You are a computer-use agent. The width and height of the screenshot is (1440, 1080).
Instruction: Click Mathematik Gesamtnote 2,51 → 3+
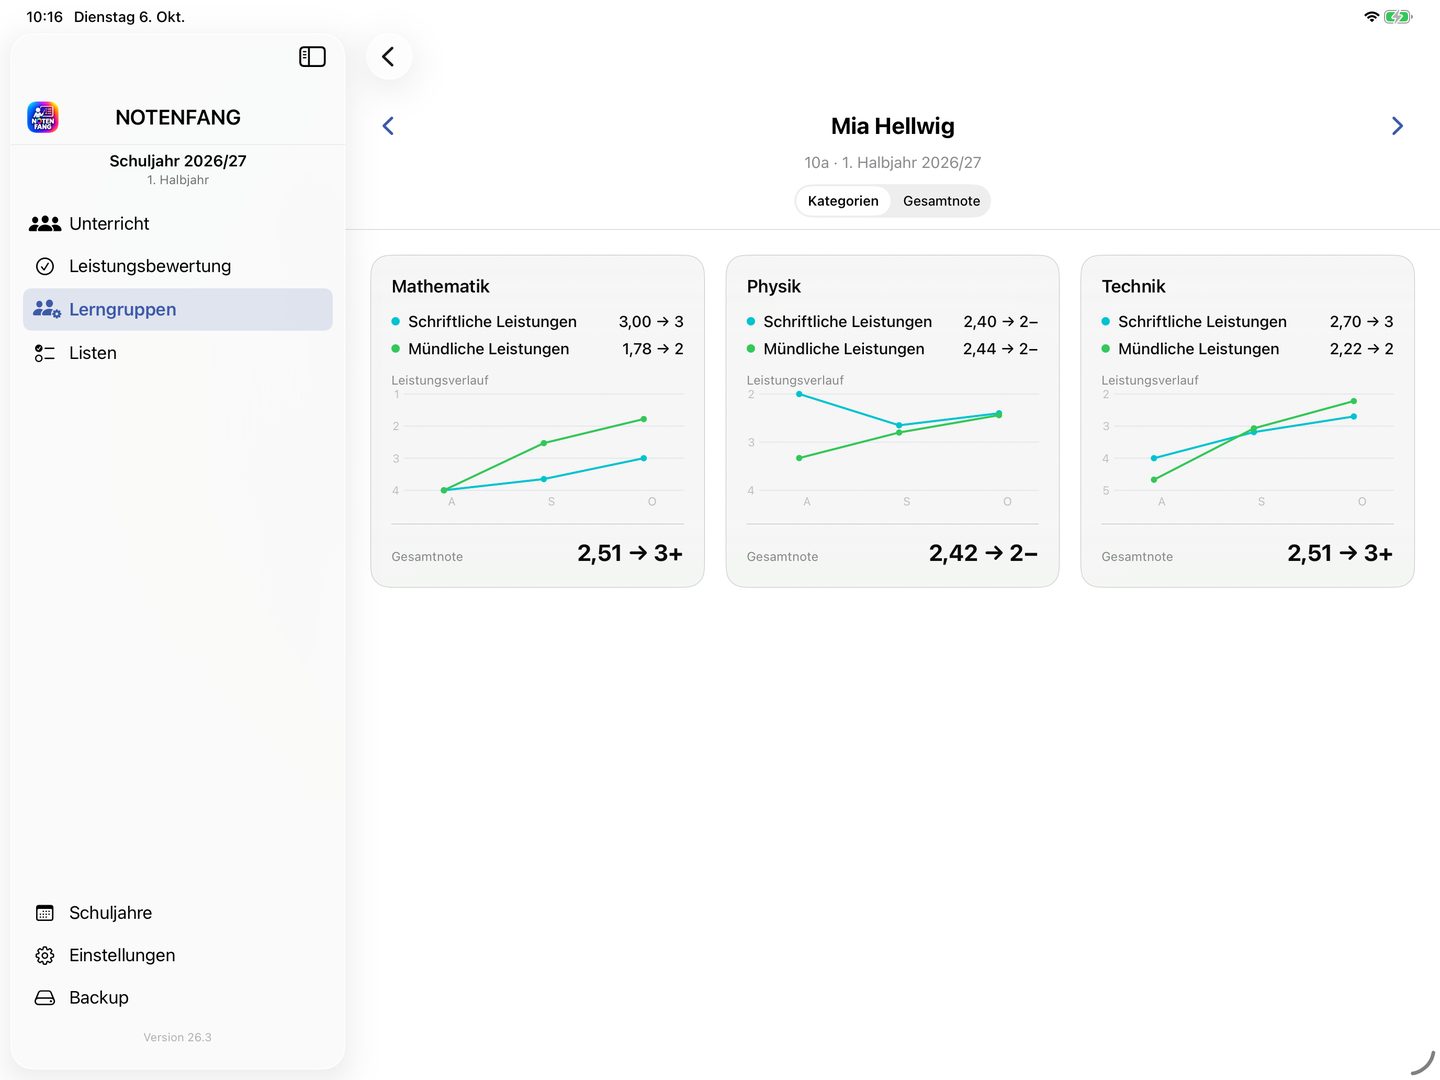point(630,553)
